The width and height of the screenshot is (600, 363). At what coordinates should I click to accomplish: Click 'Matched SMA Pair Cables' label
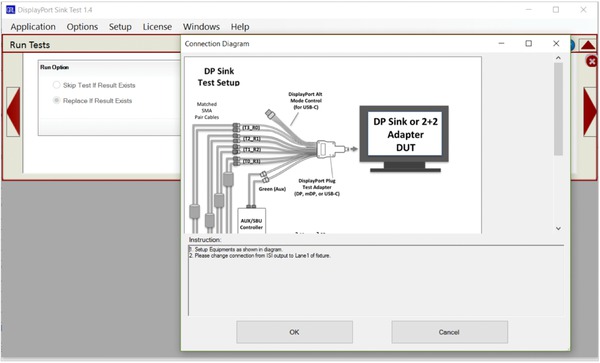point(207,111)
